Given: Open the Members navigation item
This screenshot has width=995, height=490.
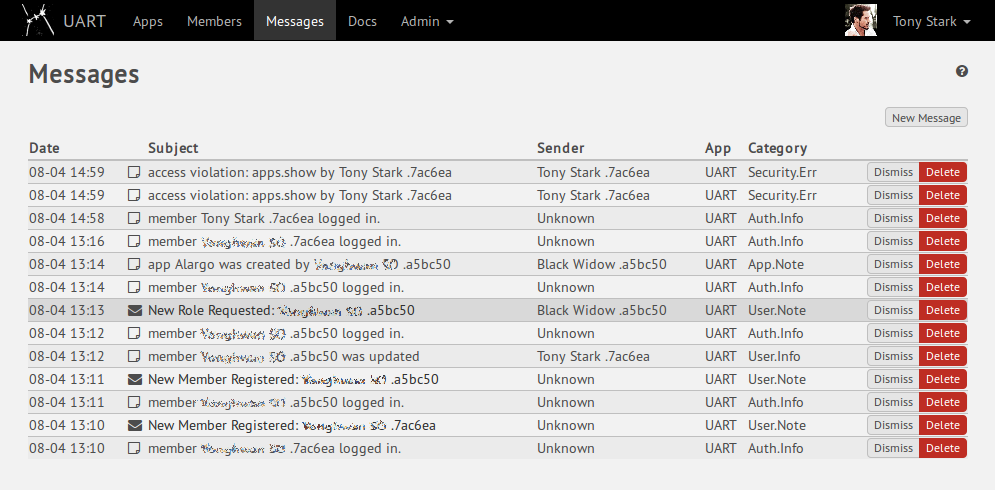Looking at the screenshot, I should pyautogui.click(x=214, y=21).
